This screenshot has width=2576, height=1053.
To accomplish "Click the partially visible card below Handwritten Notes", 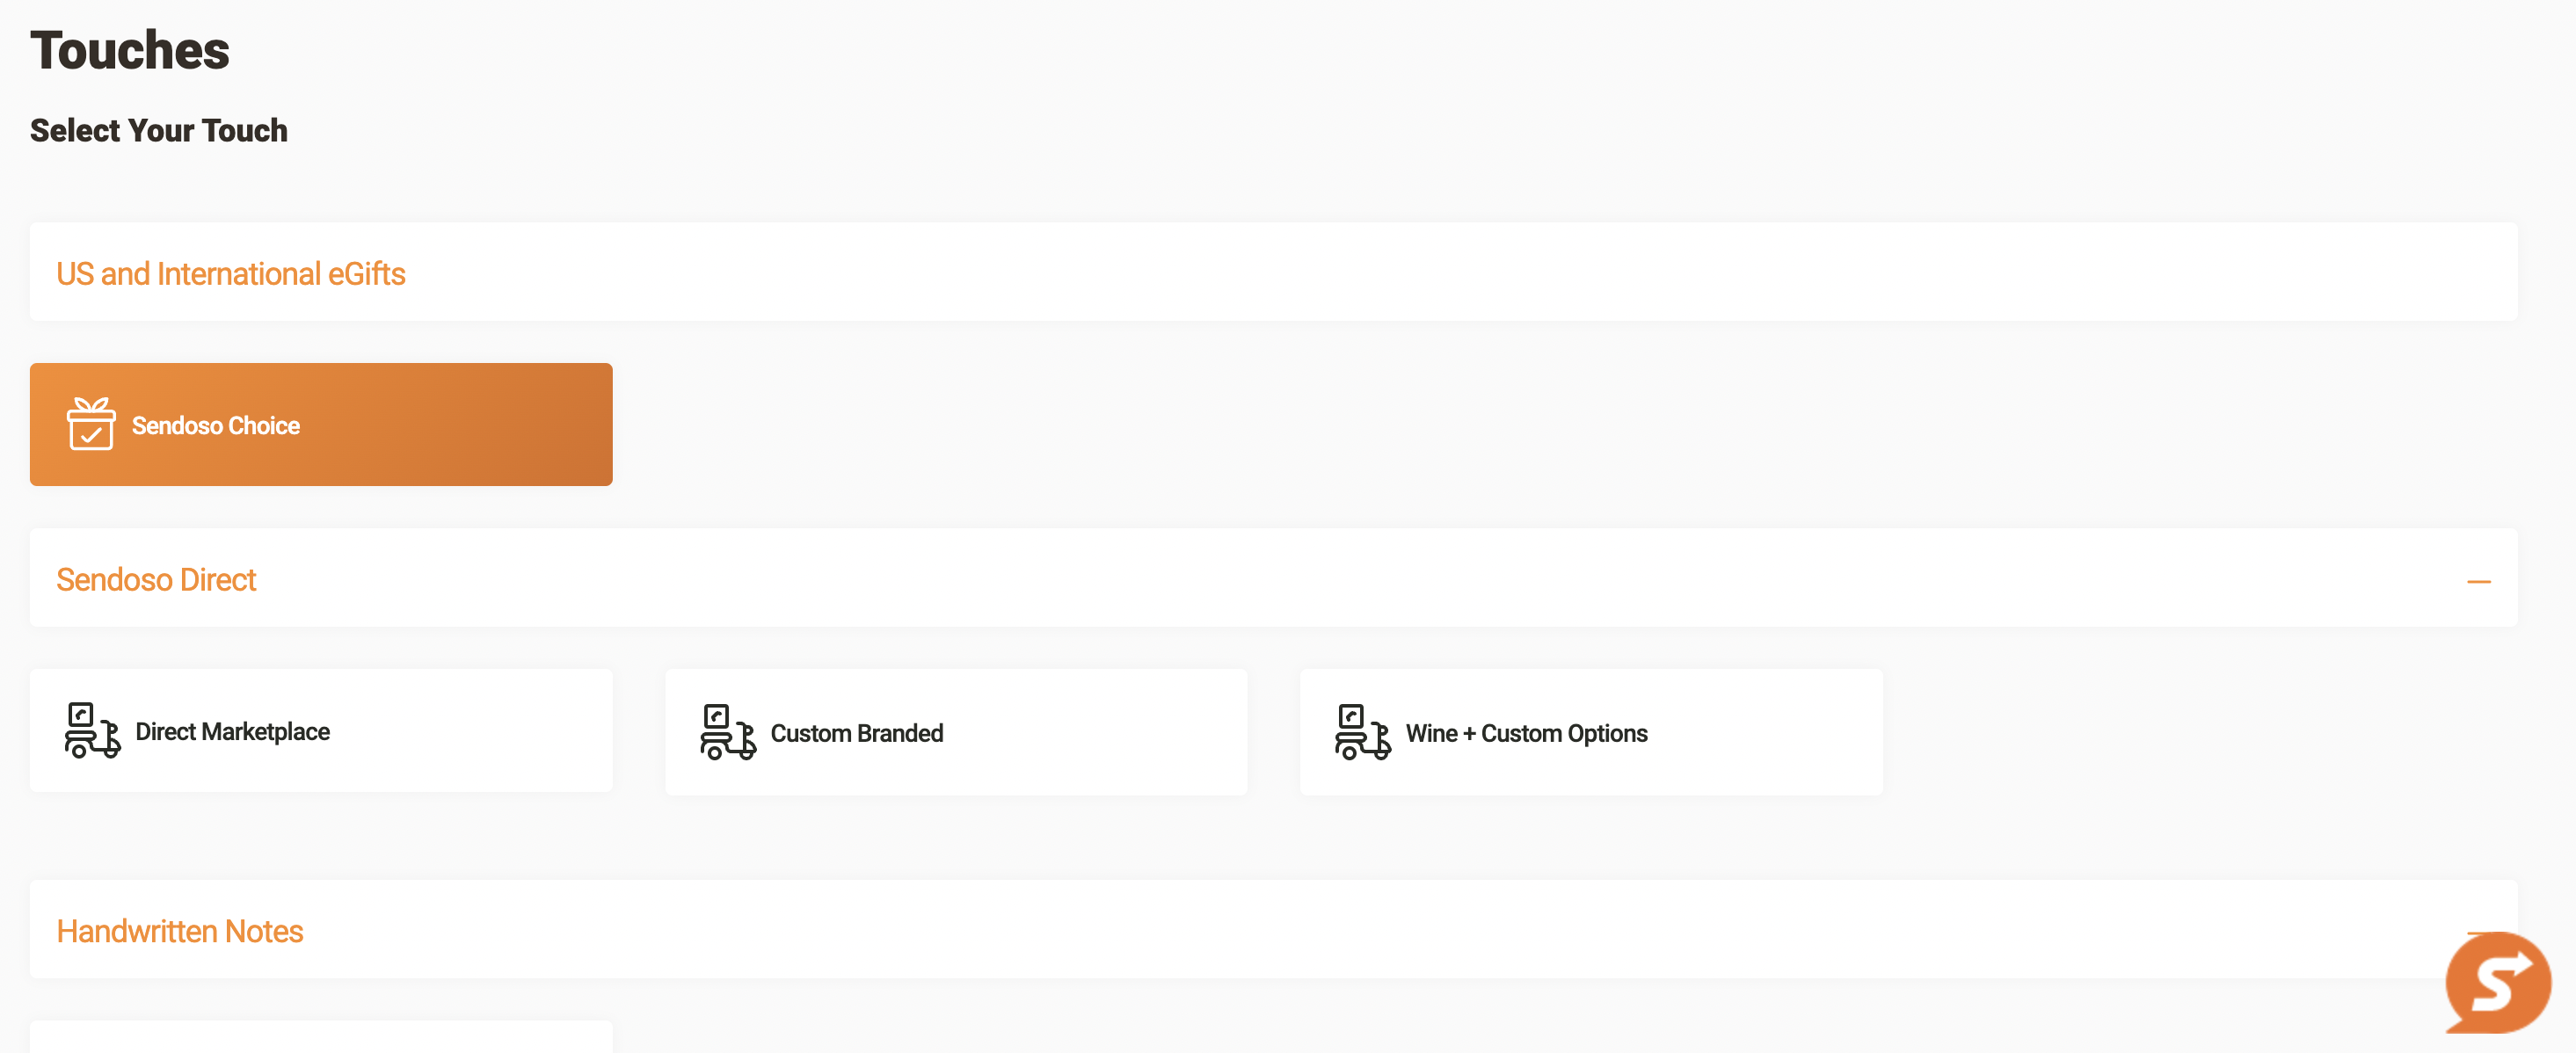I will [x=320, y=1038].
